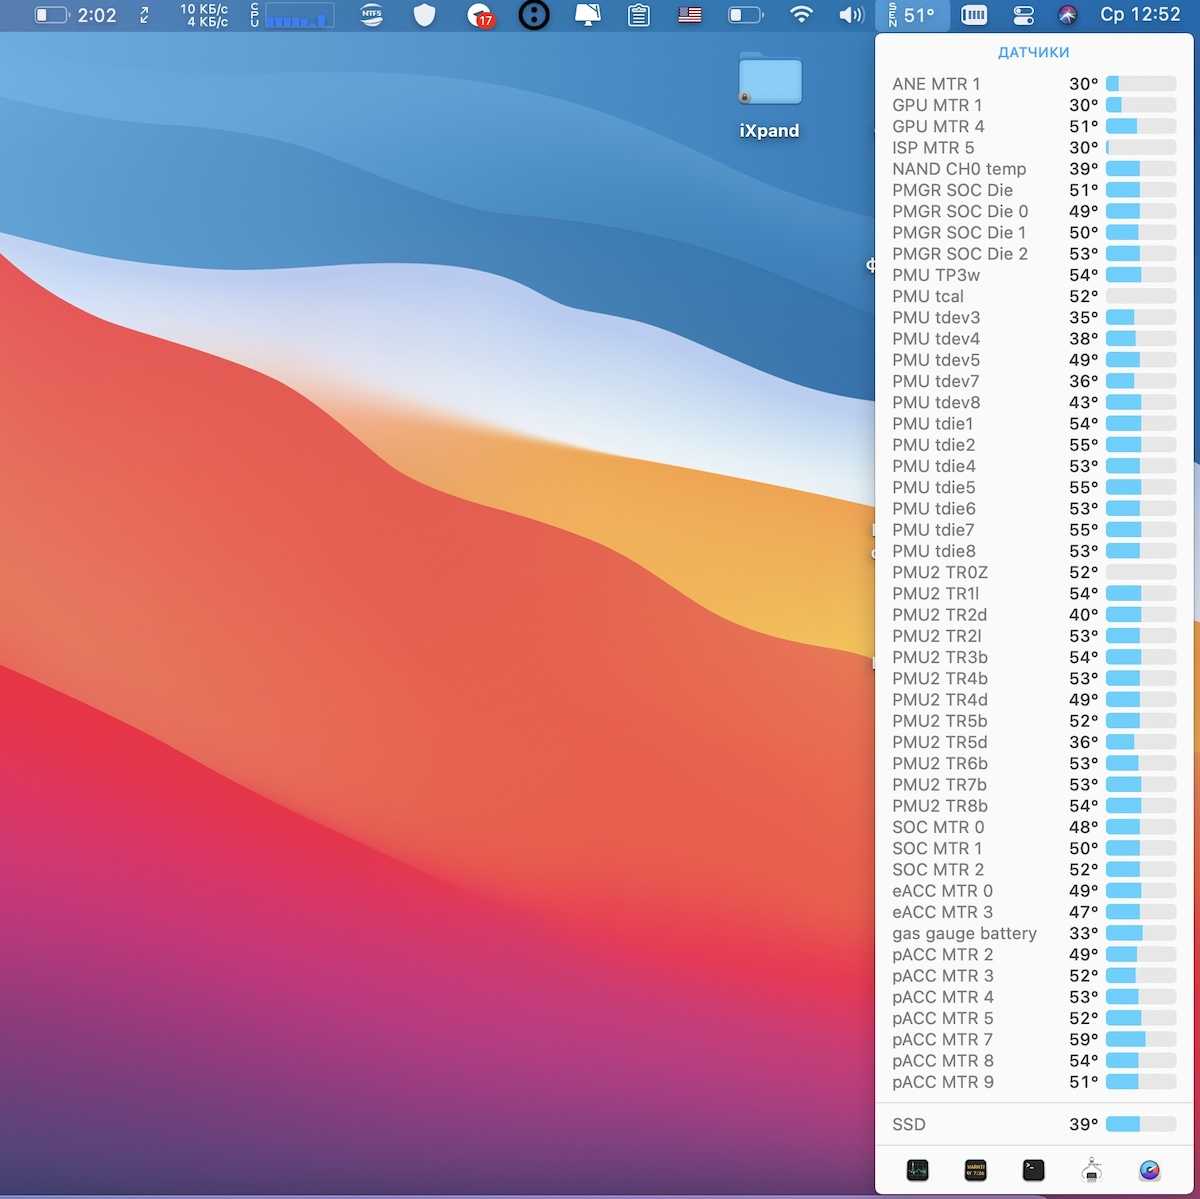
Task: Launch Console from the panel's bottom row
Action: coord(975,1169)
